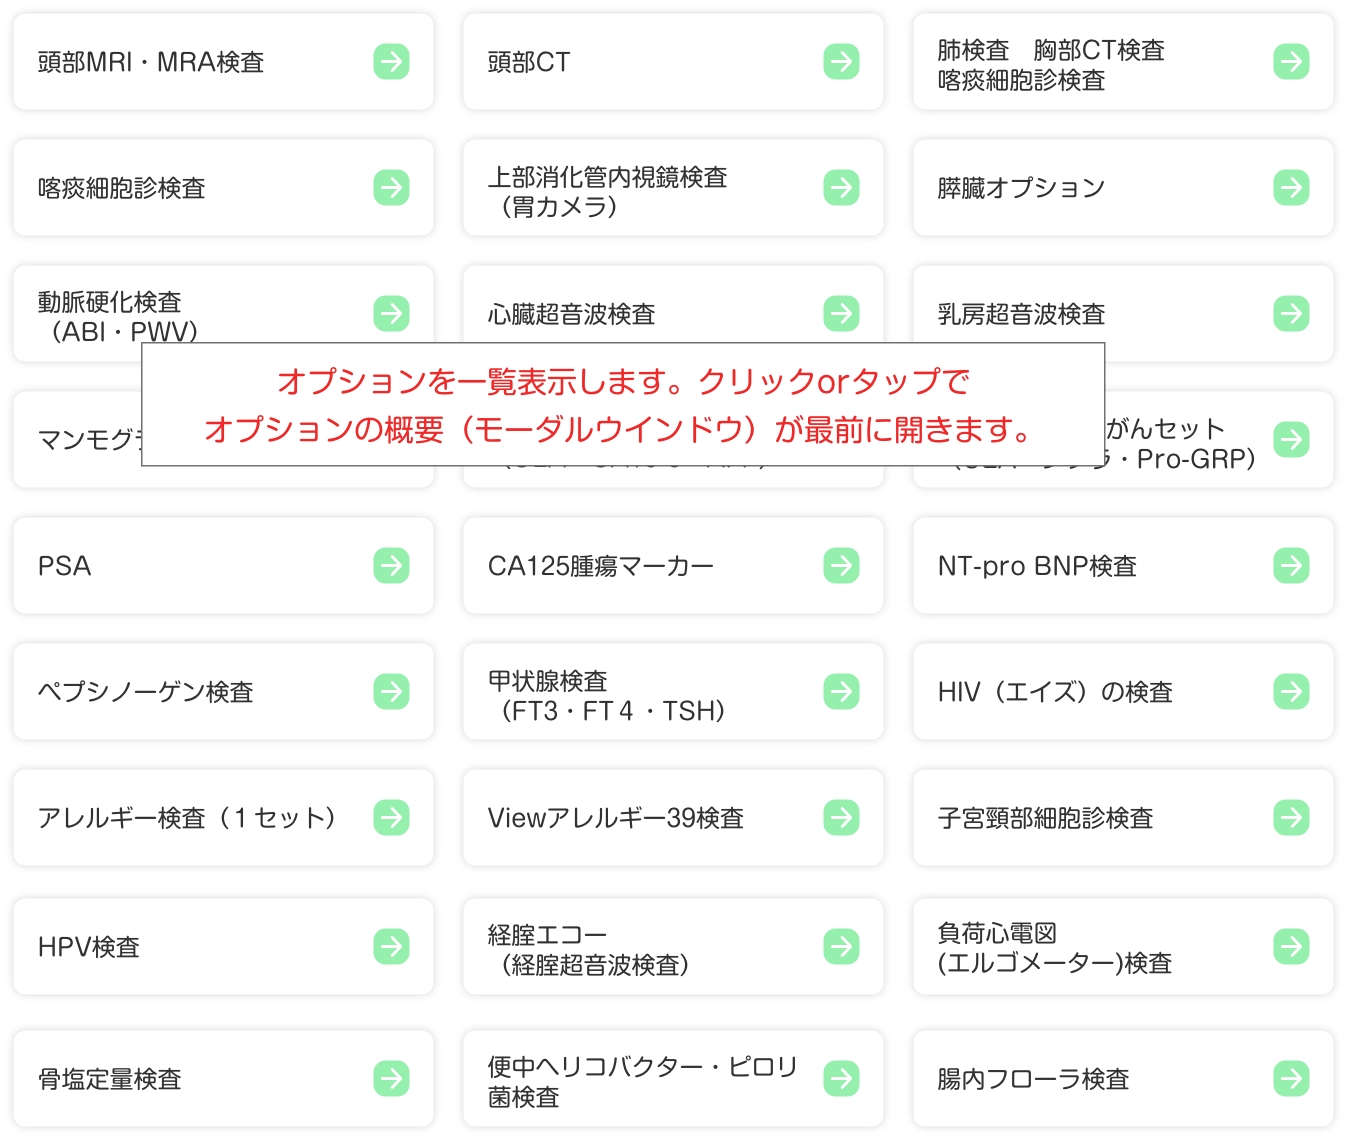1347x1140 pixels.
Task: Click the arrow icon next to PSA
Action: 391,566
